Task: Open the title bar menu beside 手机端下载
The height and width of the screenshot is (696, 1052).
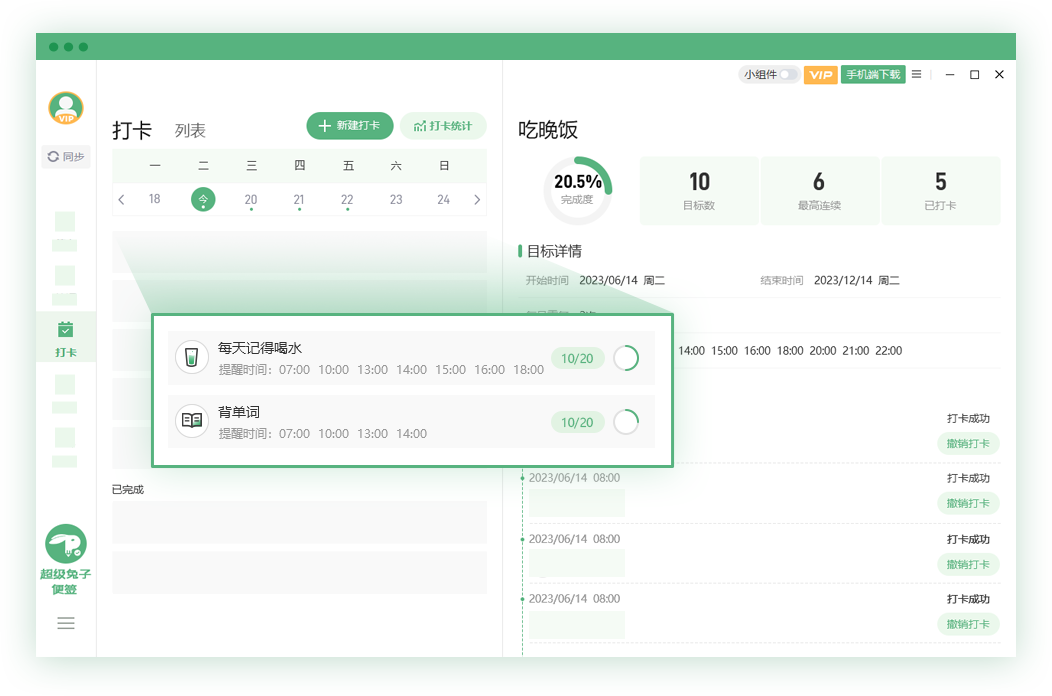Action: click(x=917, y=74)
